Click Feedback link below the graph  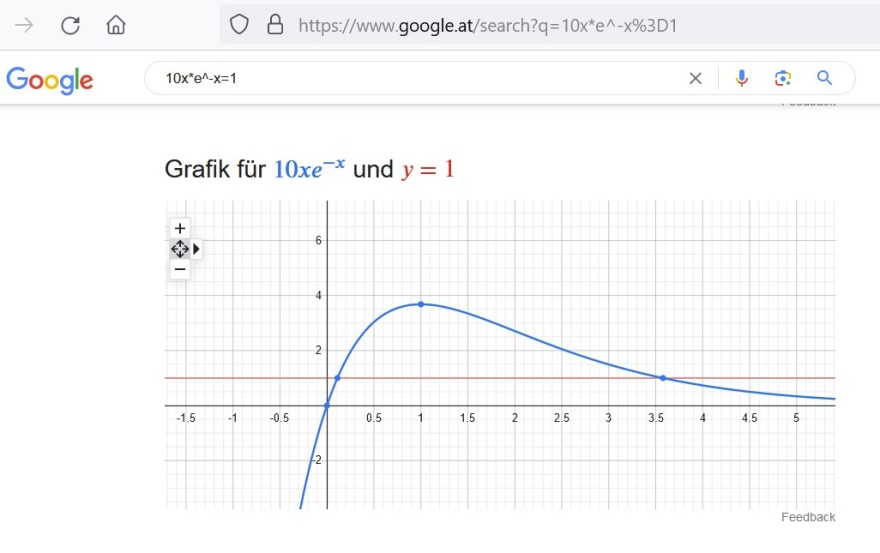point(808,517)
